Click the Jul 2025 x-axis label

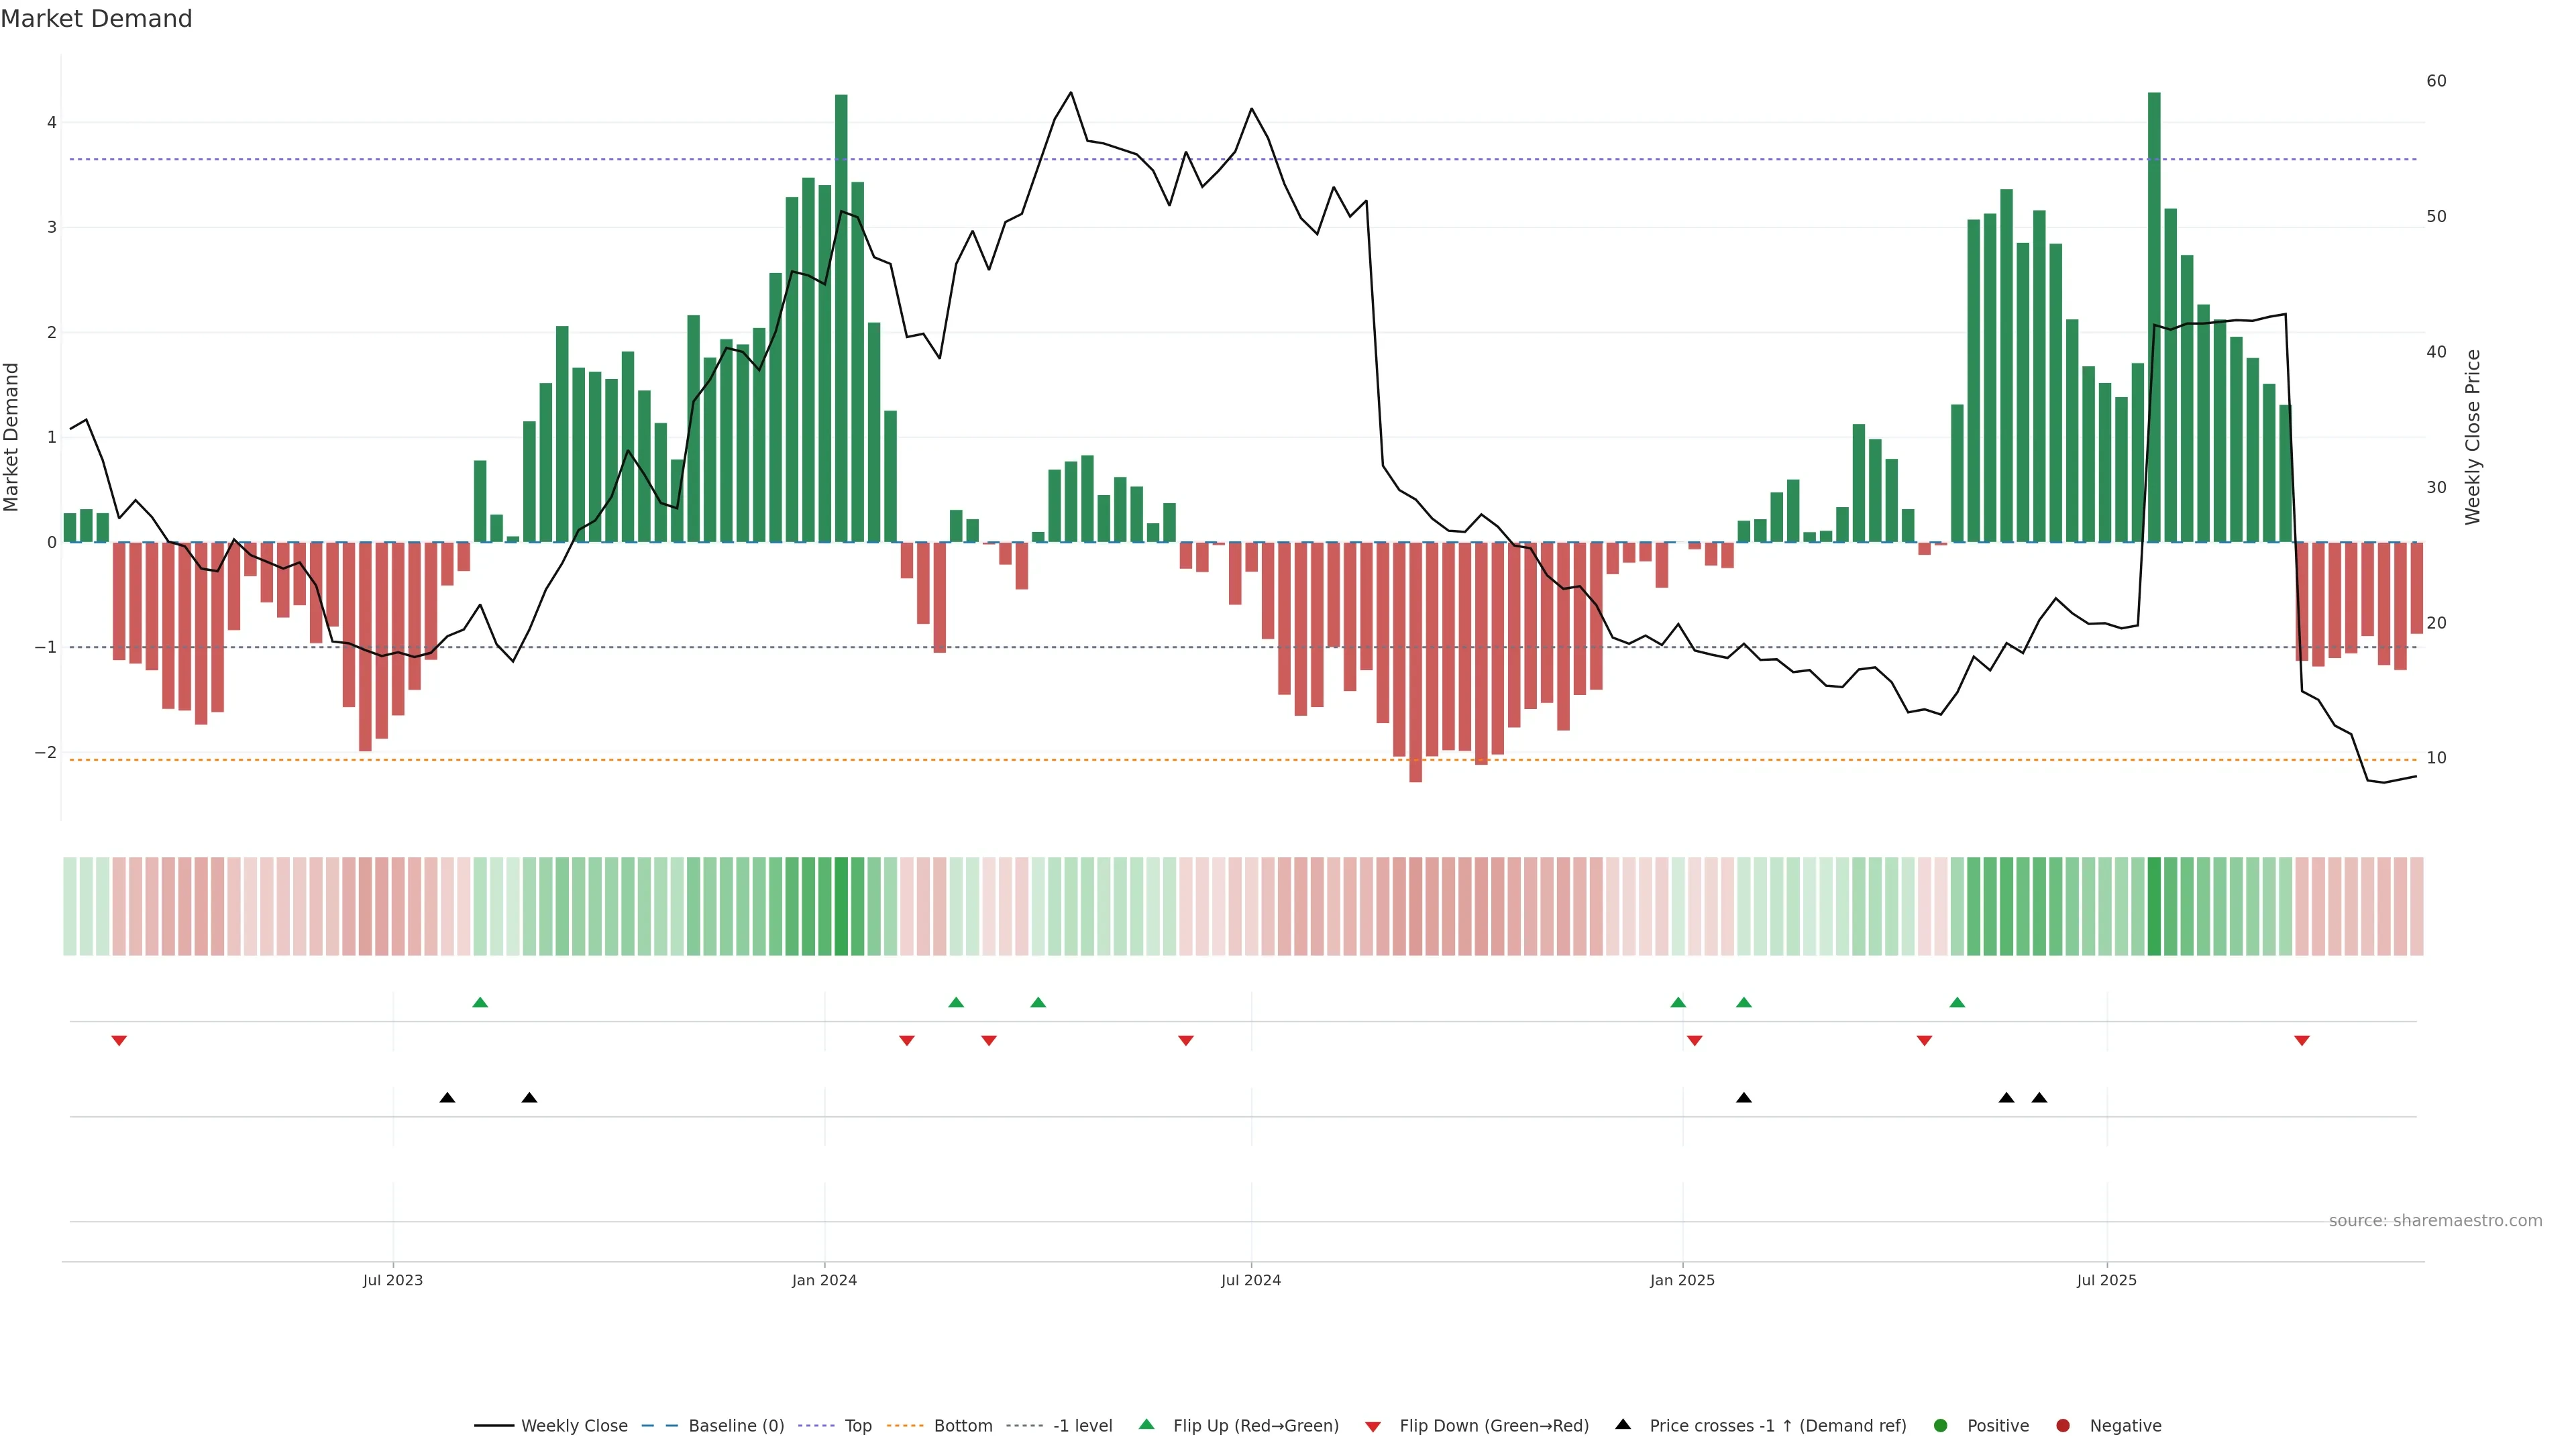(2106, 1280)
